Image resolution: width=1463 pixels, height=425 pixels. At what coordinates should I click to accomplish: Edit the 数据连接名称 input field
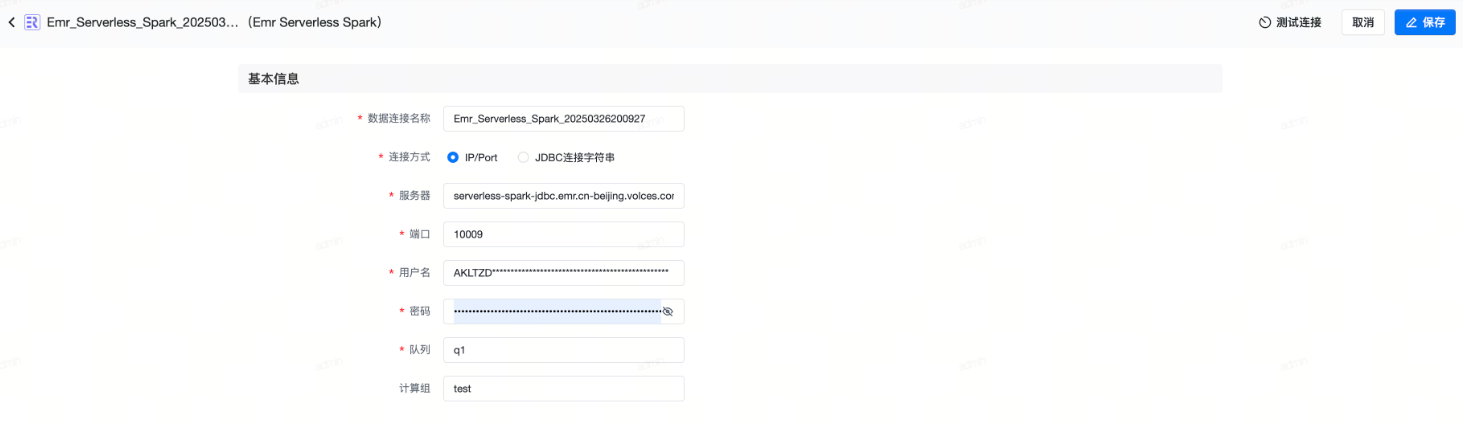pos(564,119)
